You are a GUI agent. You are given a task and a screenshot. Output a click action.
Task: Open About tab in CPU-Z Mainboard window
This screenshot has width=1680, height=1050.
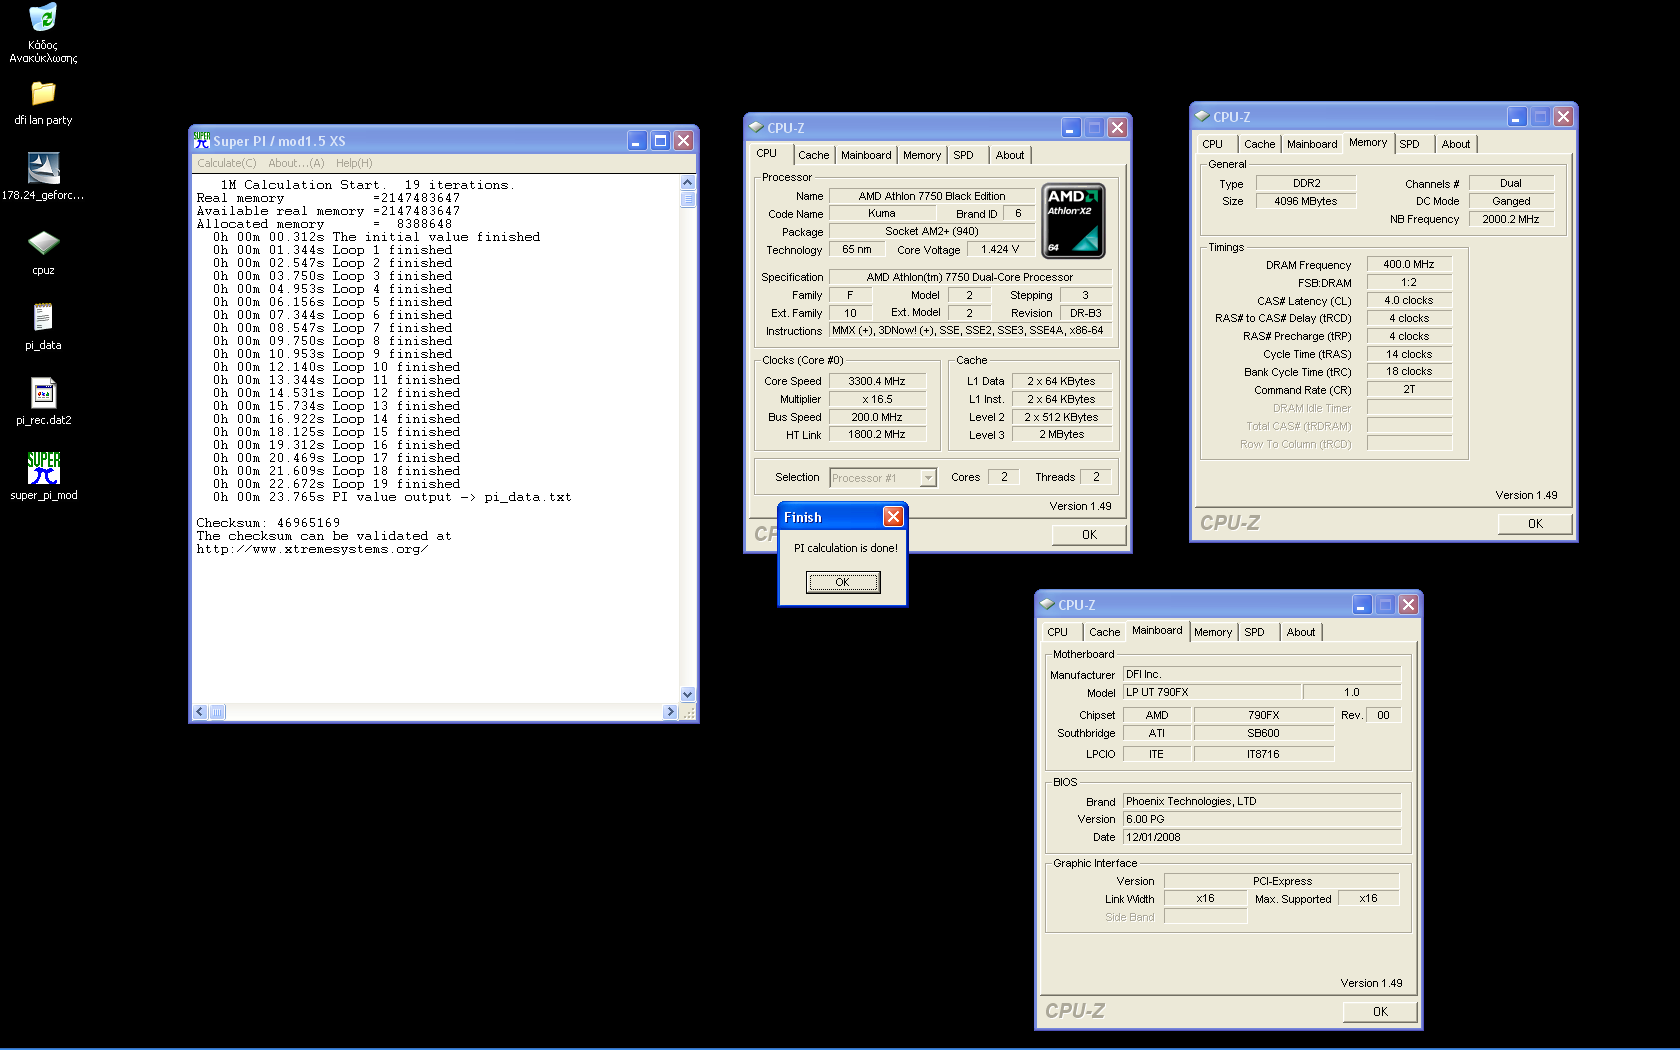[1301, 632]
